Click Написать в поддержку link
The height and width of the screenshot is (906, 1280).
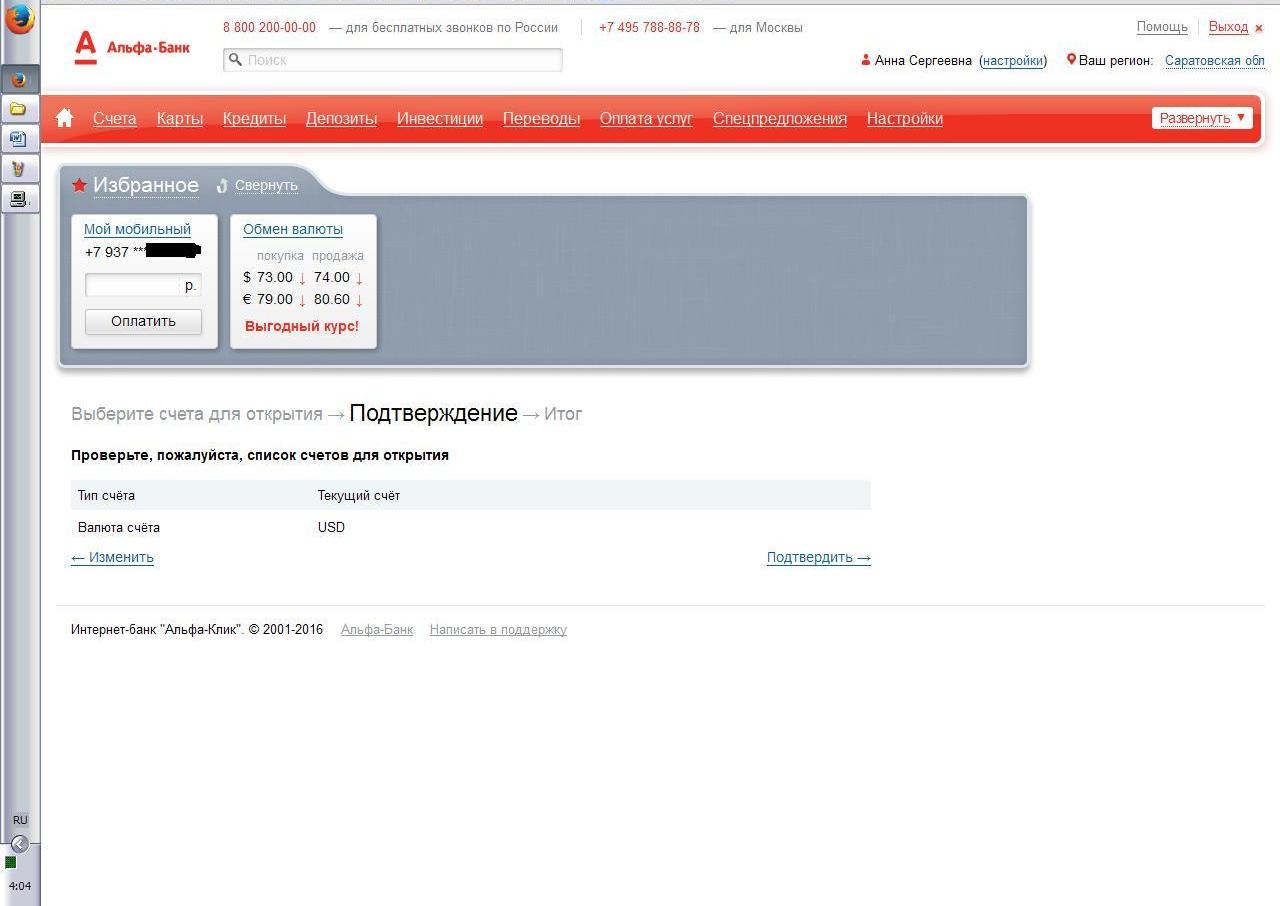click(498, 629)
